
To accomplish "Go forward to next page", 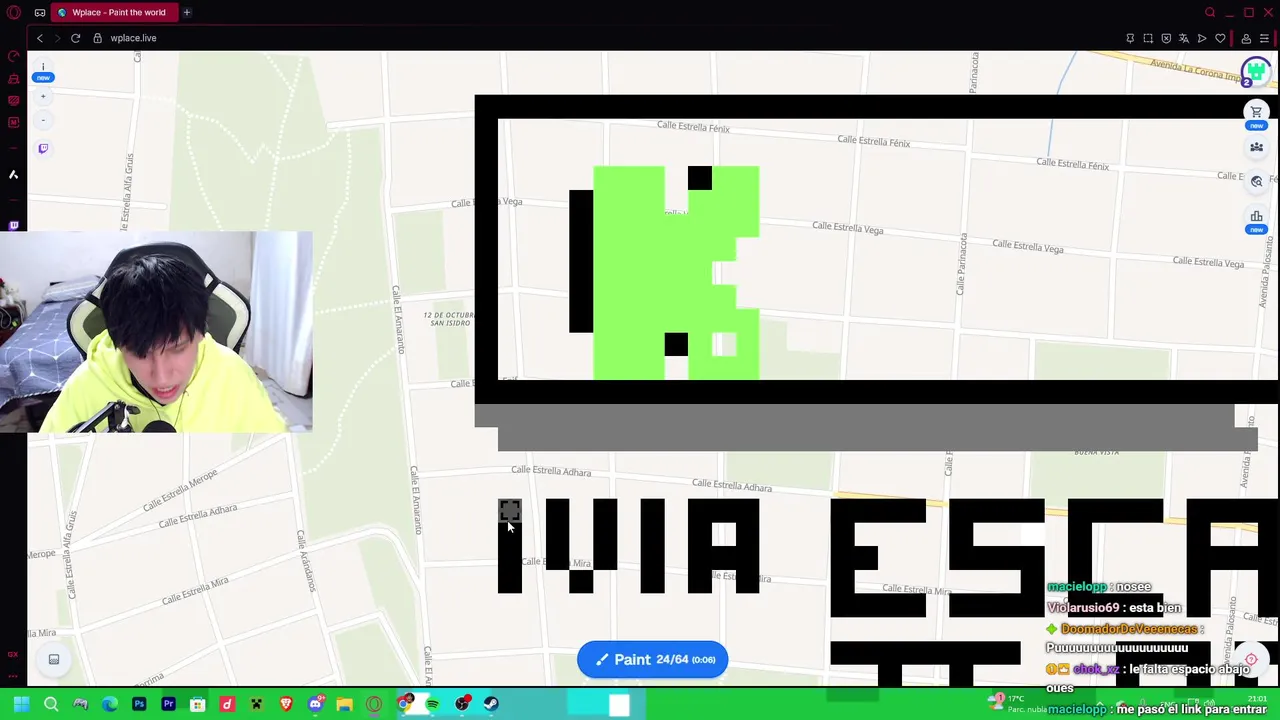I will tap(57, 38).
